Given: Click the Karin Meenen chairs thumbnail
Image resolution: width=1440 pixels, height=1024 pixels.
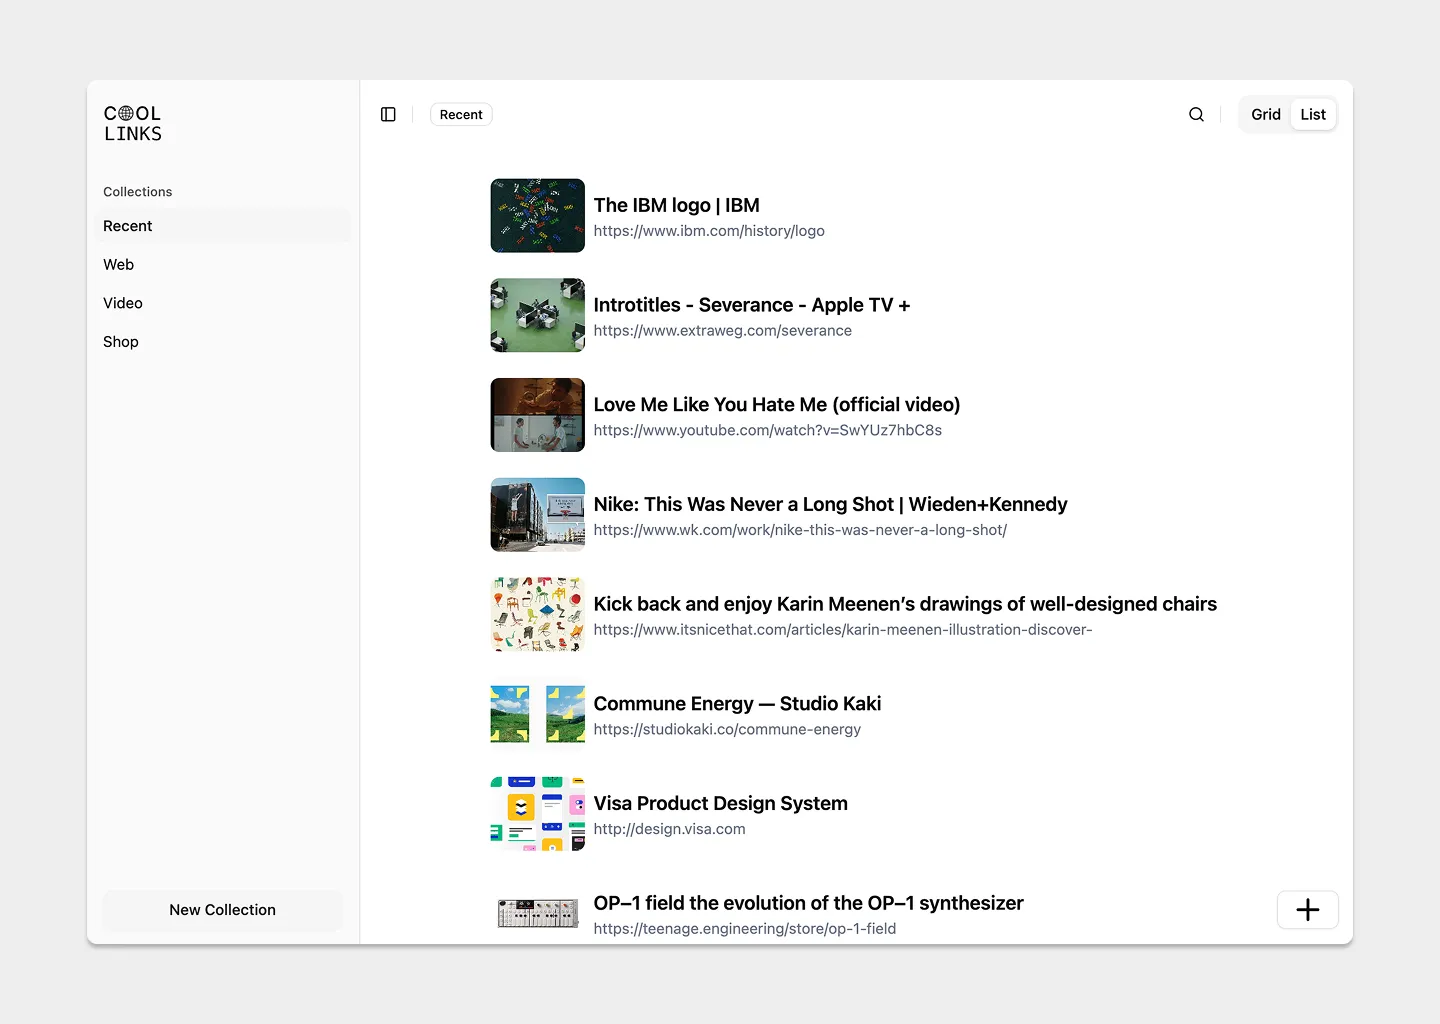Looking at the screenshot, I should click(x=538, y=614).
